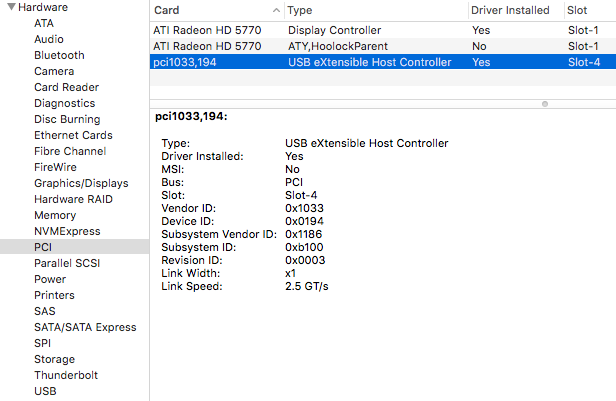Select Storage in the hardware sidebar
Screen dimensions: 616x401
[x=54, y=359]
